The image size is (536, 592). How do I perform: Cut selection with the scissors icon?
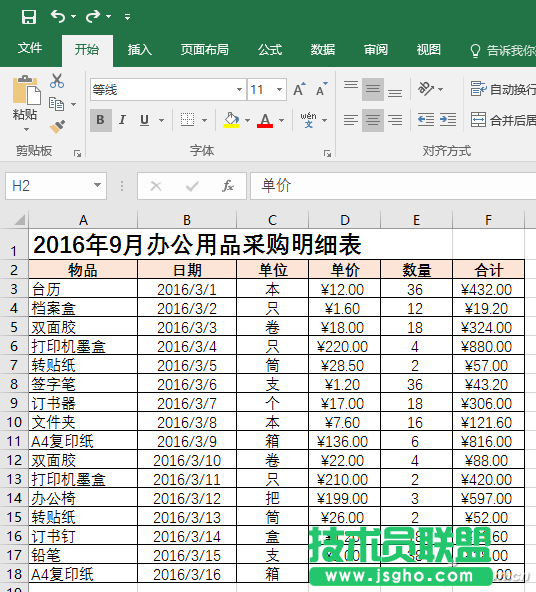(x=57, y=81)
